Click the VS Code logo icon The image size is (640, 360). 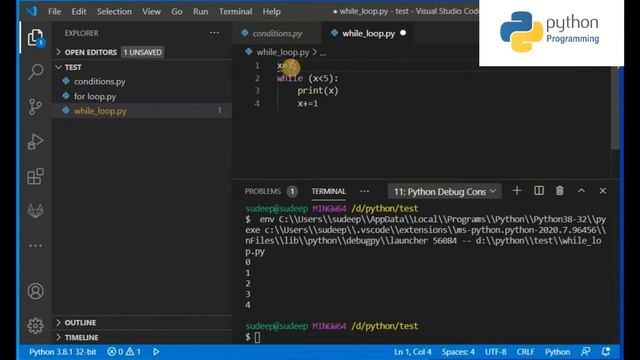[x=31, y=11]
